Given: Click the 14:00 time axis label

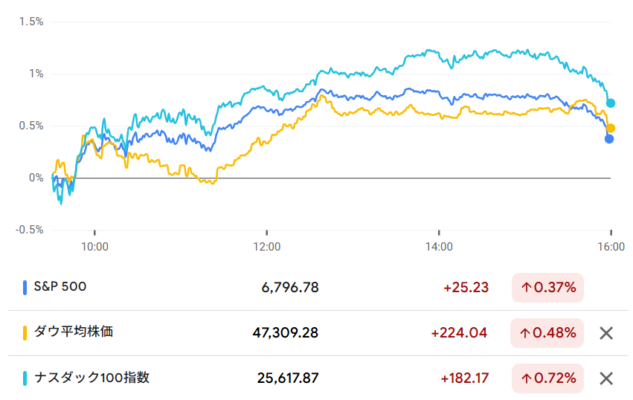Looking at the screenshot, I should [x=439, y=245].
